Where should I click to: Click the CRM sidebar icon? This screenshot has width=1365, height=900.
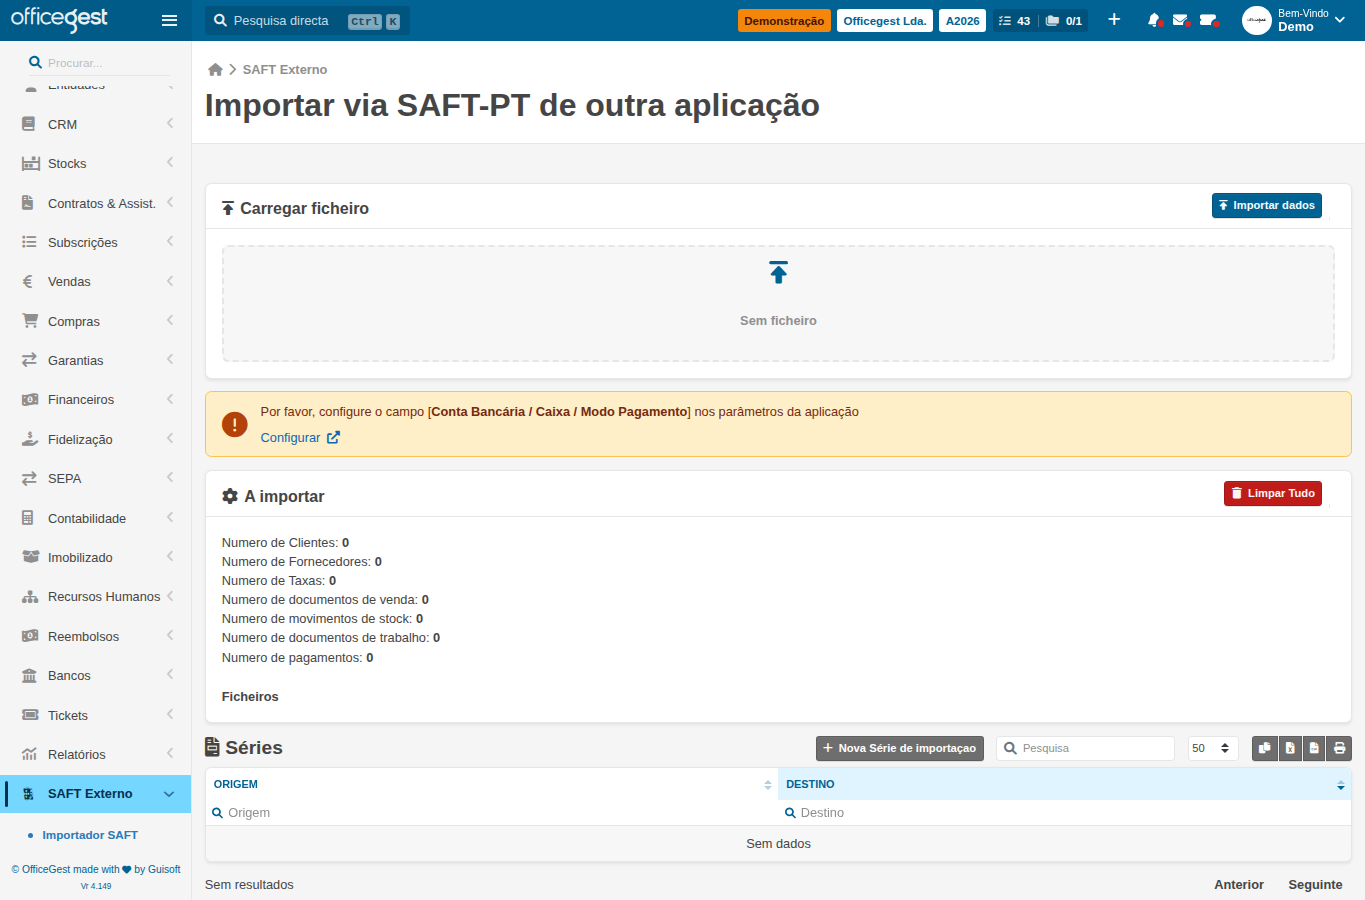click(x=29, y=124)
